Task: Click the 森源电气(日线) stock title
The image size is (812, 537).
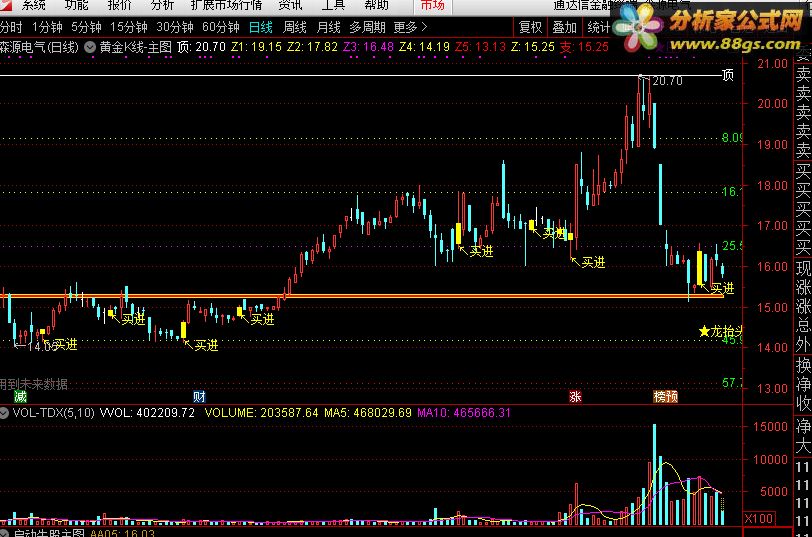Action: (x=39, y=47)
